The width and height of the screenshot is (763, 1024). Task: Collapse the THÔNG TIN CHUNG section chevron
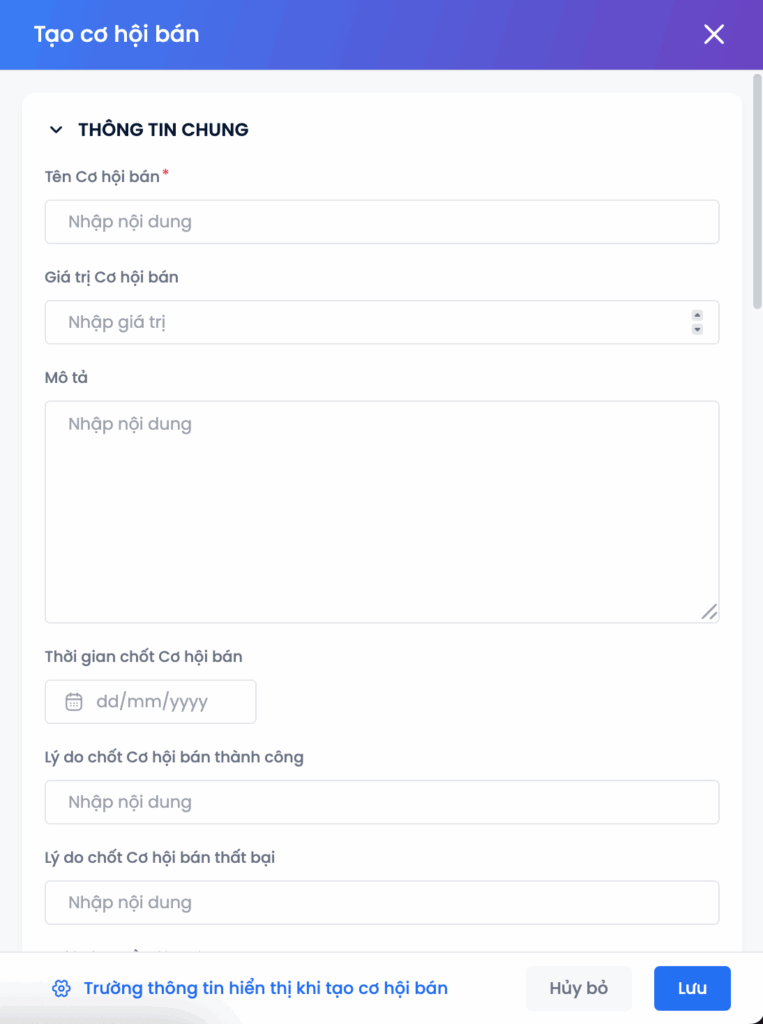tap(54, 130)
